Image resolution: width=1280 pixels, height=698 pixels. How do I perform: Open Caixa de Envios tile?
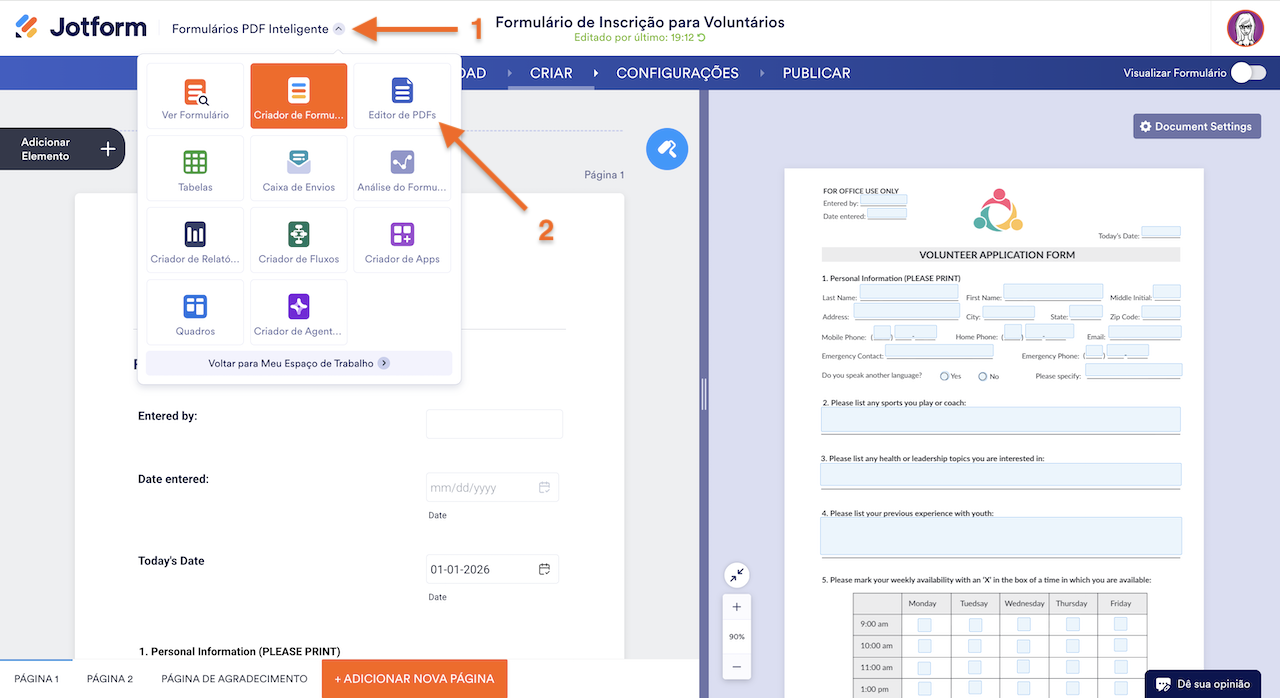click(x=299, y=168)
